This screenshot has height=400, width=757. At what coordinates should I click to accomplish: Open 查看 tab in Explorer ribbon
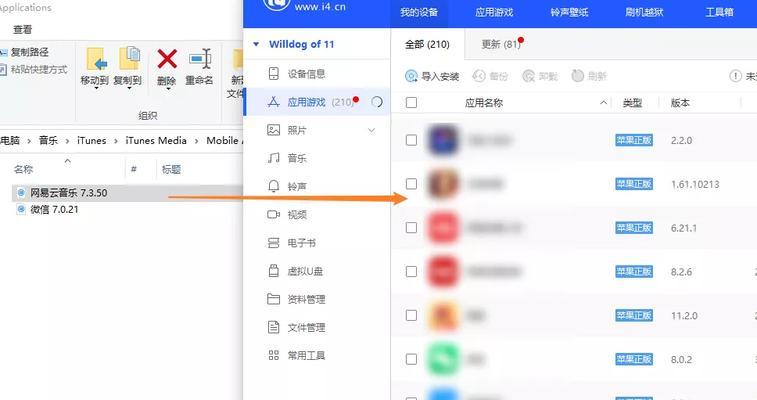[x=23, y=29]
